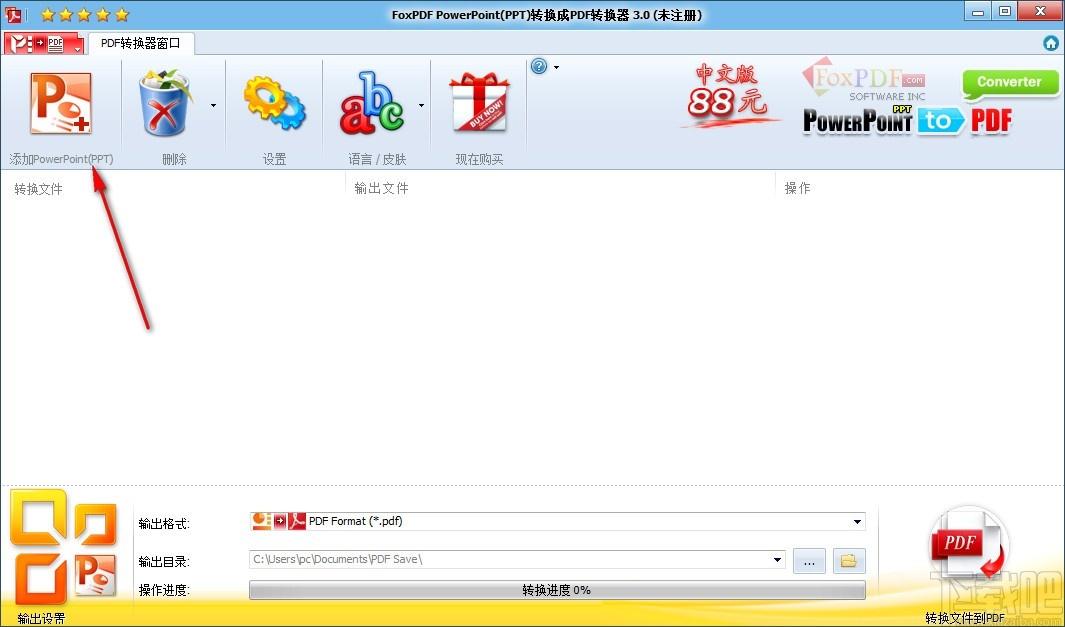Maximize the FoxPDF window
Image resolution: width=1065 pixels, height=627 pixels.
(x=1005, y=11)
